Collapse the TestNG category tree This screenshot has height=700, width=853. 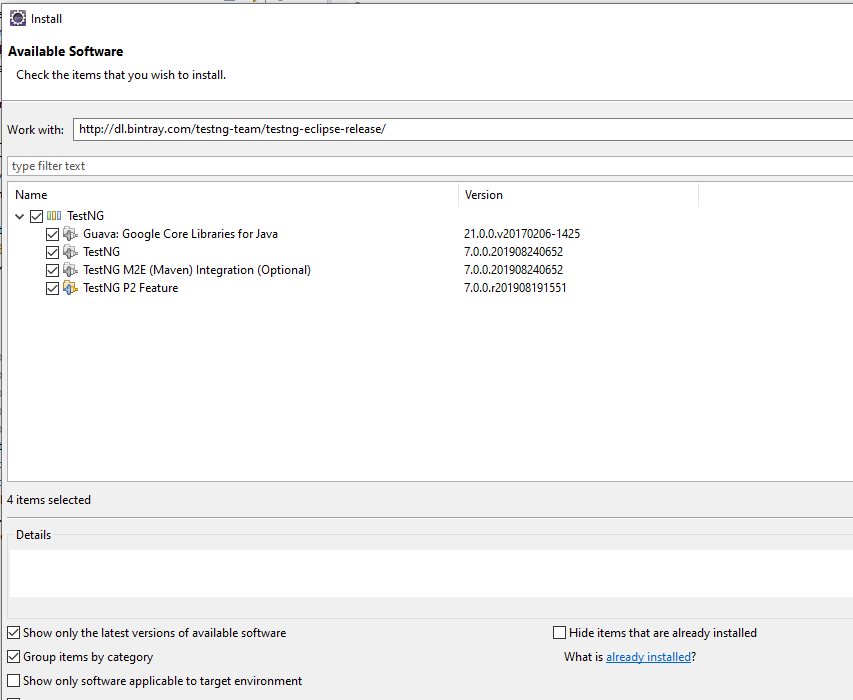(x=20, y=216)
